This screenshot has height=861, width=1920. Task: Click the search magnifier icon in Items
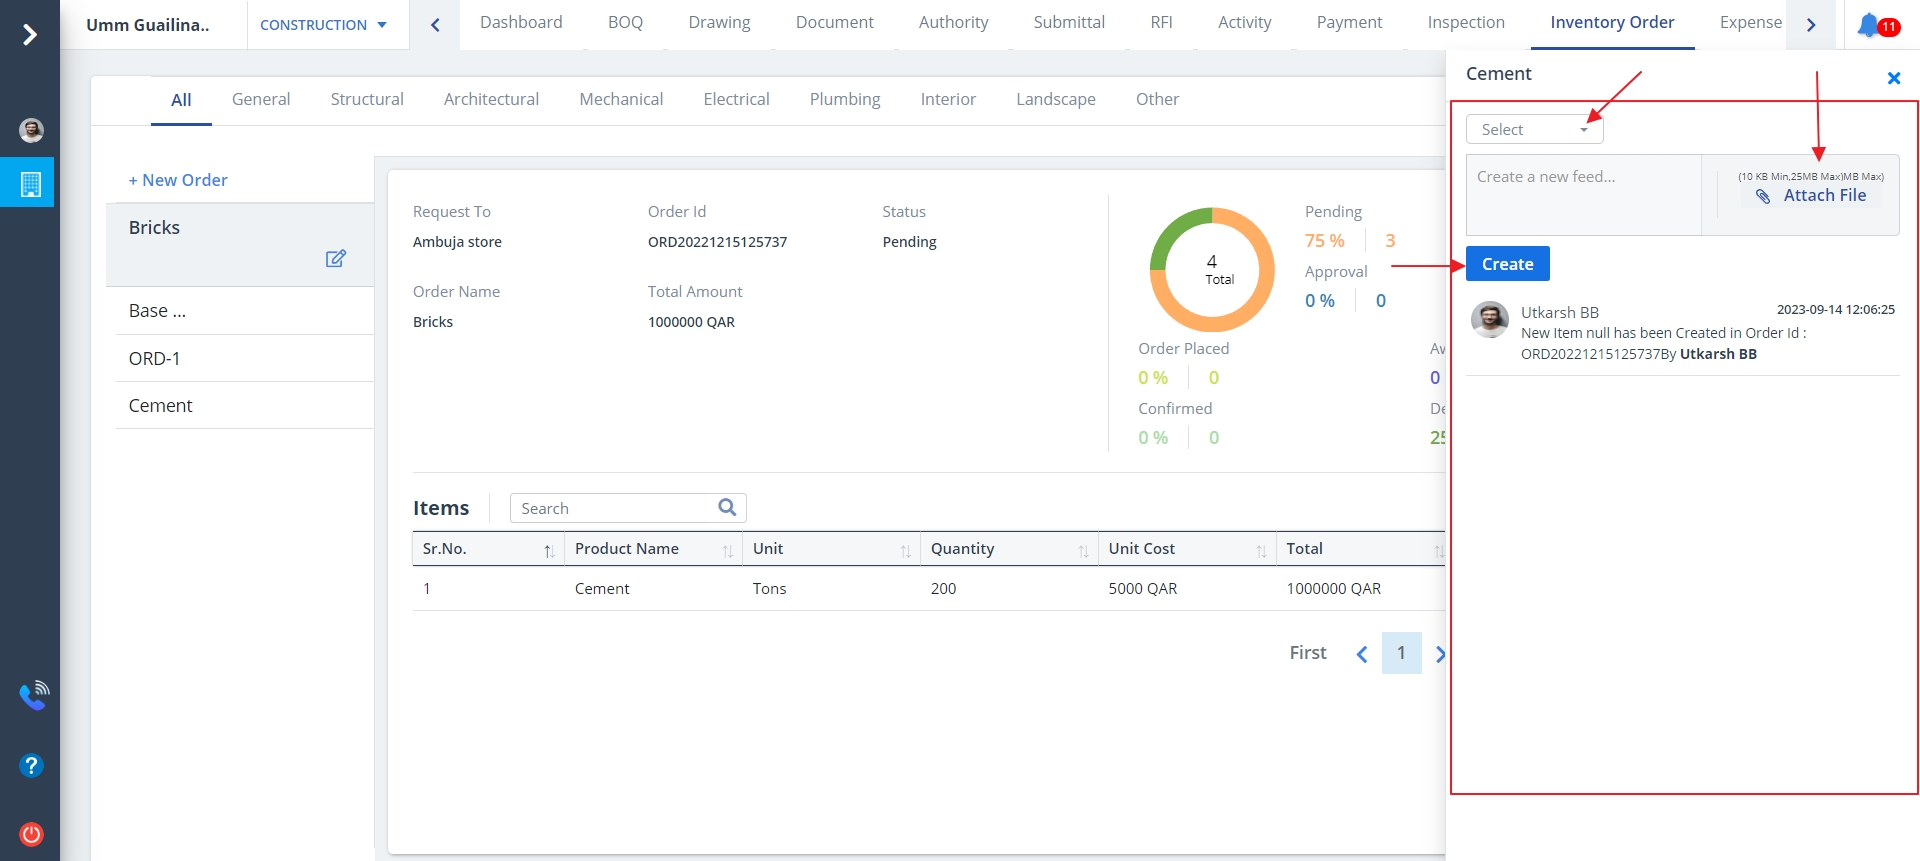[727, 508]
